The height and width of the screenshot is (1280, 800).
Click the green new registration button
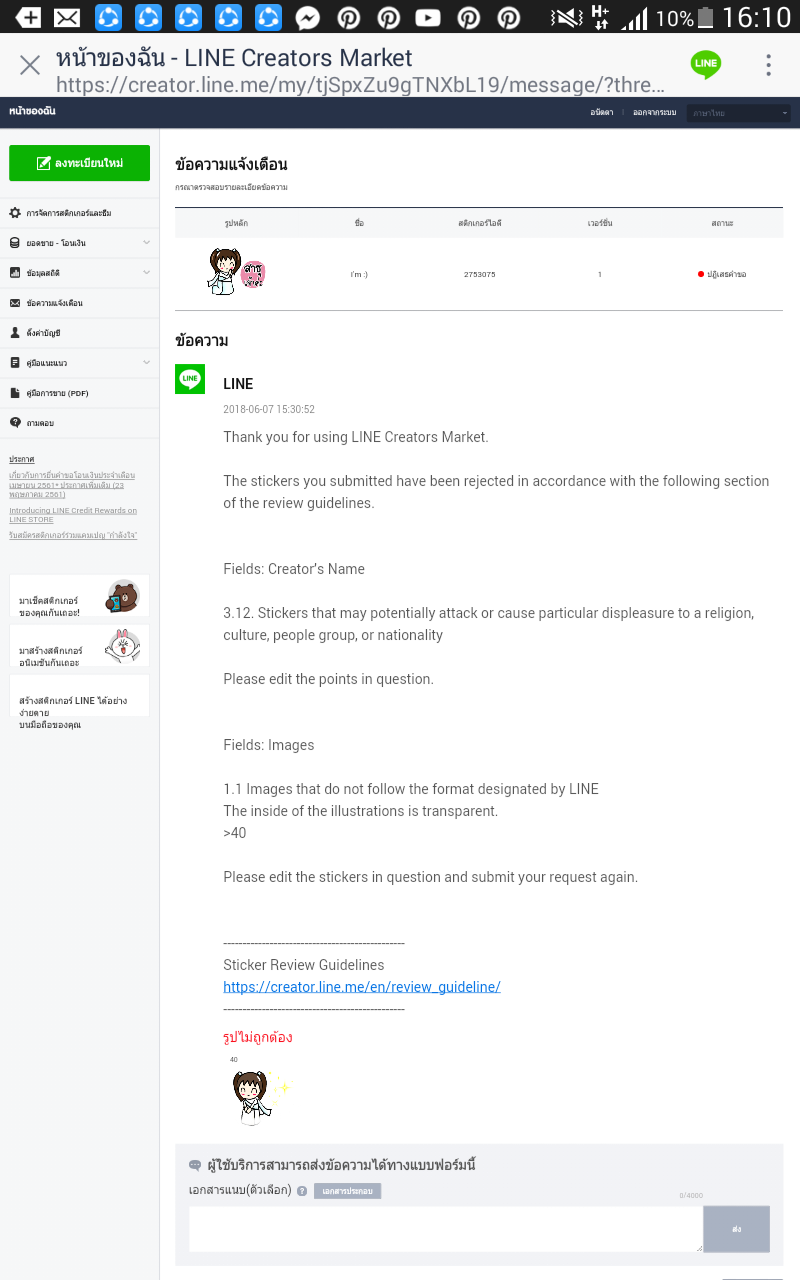pos(79,163)
